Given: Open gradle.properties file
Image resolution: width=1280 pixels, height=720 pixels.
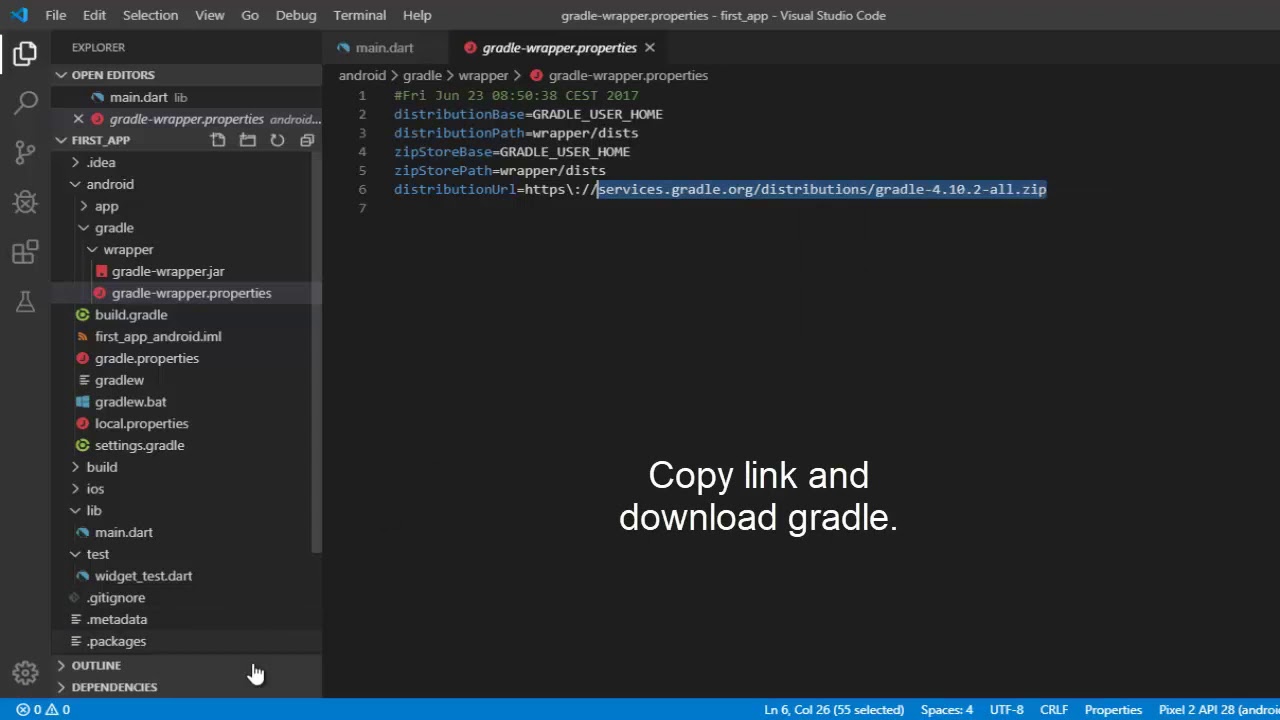Looking at the screenshot, I should (x=146, y=358).
